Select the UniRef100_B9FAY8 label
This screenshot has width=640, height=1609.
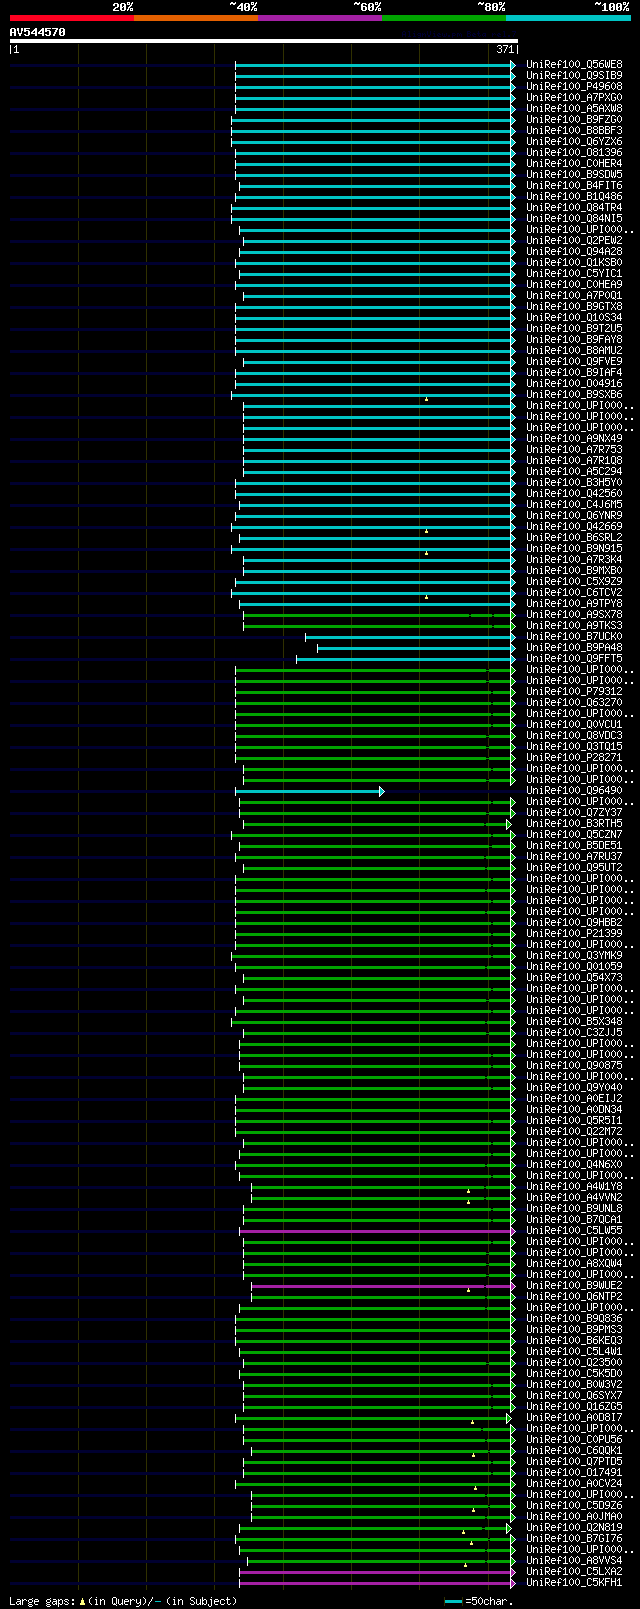pos(574,339)
